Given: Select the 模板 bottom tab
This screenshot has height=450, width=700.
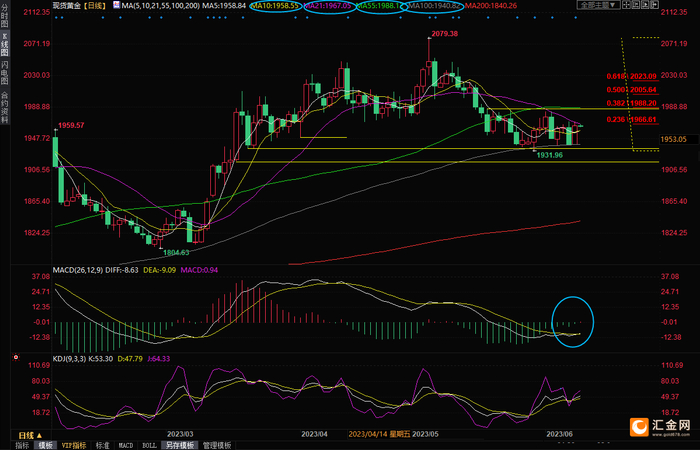Looking at the screenshot, I should [x=45, y=446].
